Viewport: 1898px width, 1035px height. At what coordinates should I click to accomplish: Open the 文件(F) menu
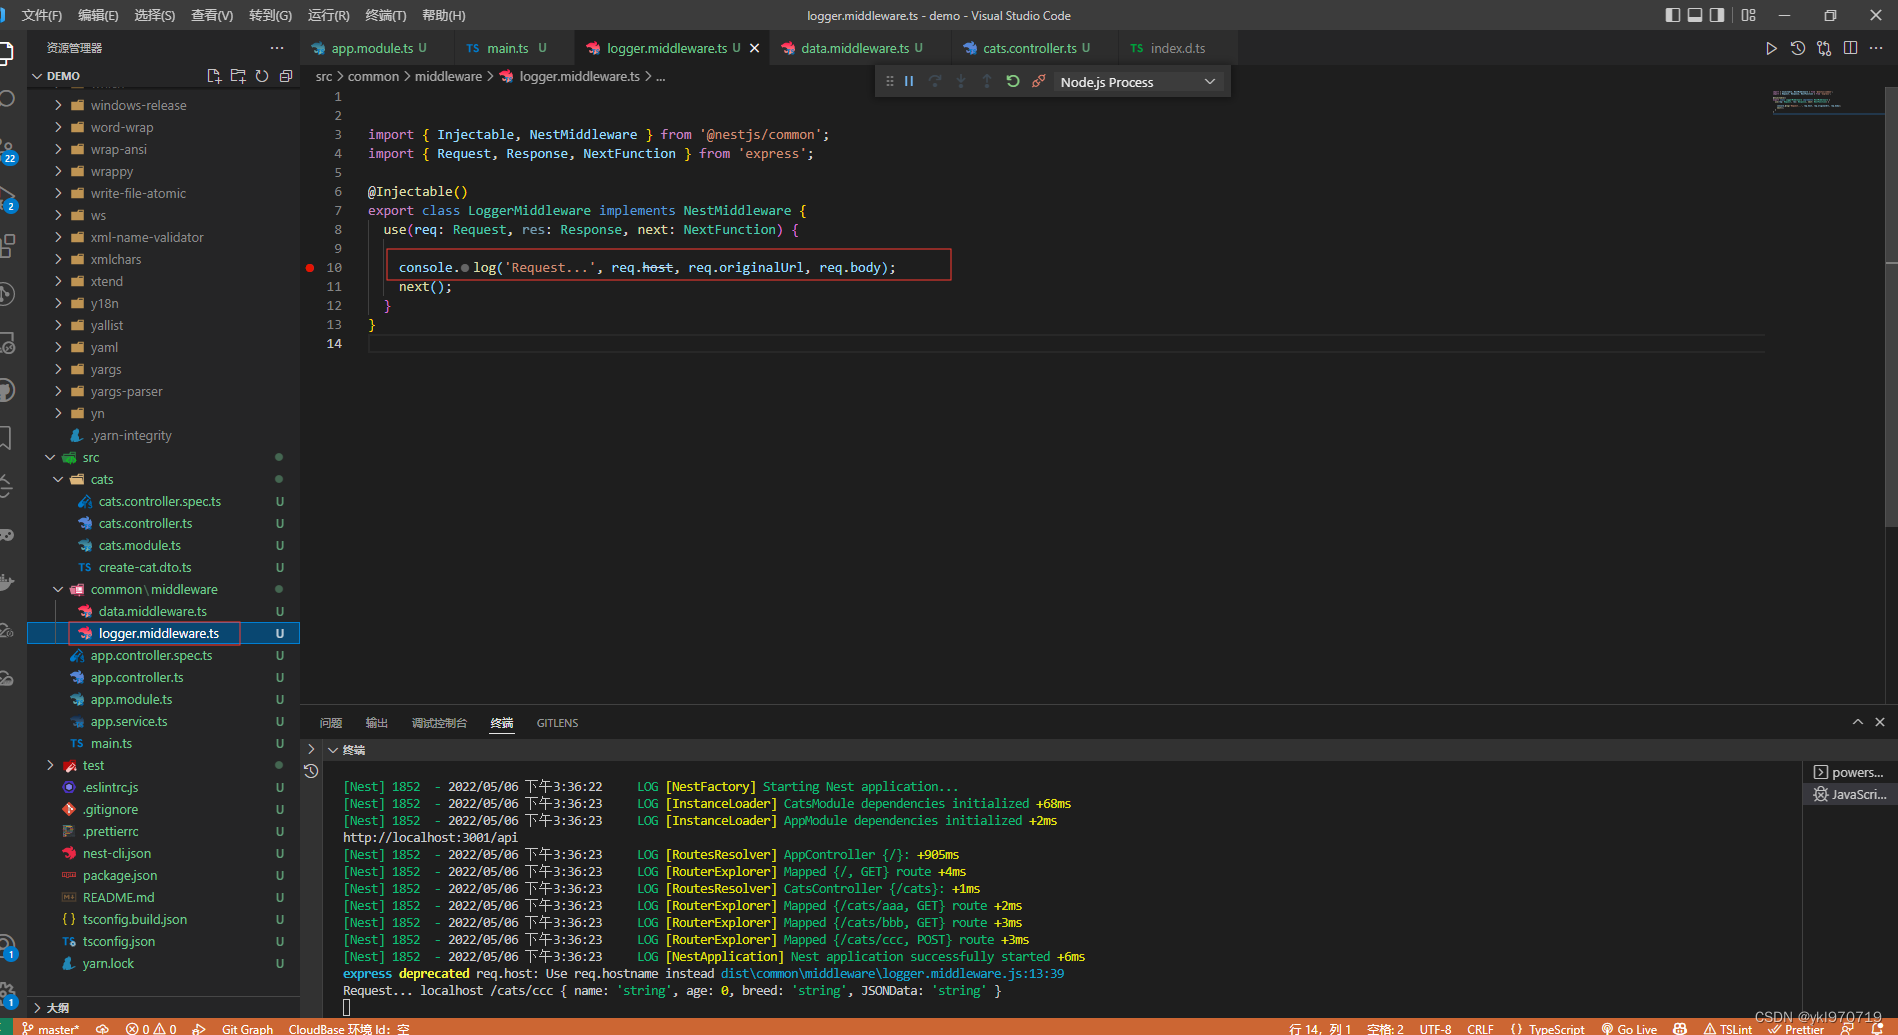click(x=41, y=15)
